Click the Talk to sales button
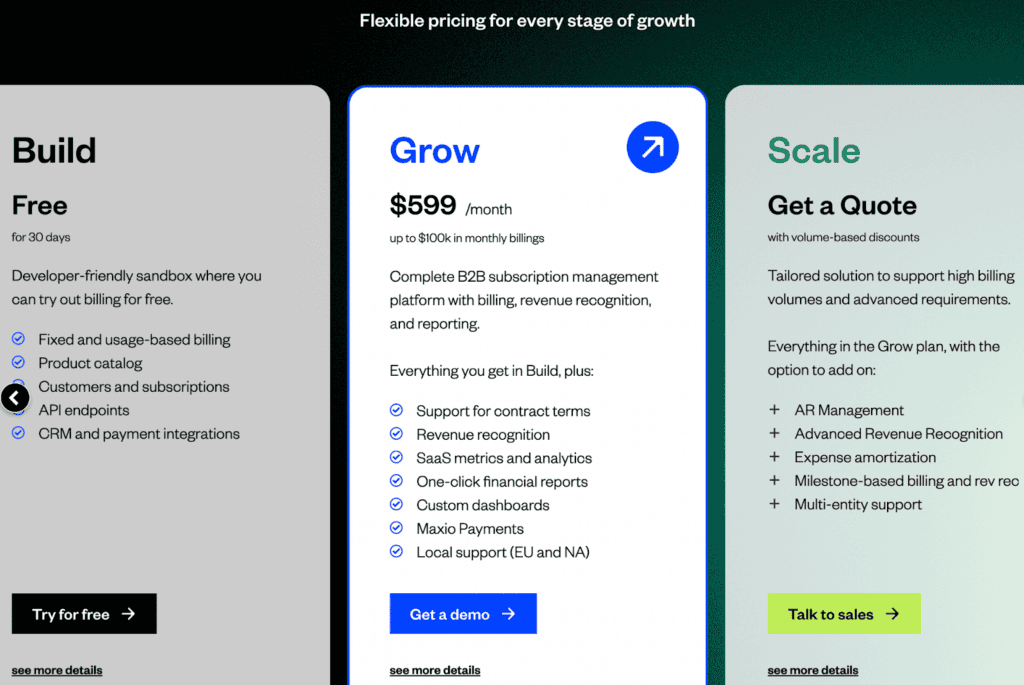Viewport: 1024px width, 685px height. 844,614
